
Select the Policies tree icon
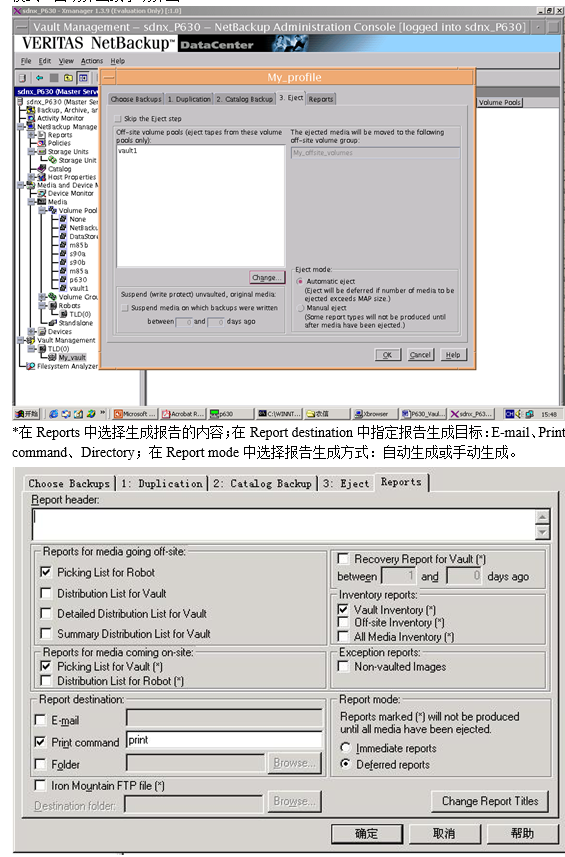tap(42, 143)
